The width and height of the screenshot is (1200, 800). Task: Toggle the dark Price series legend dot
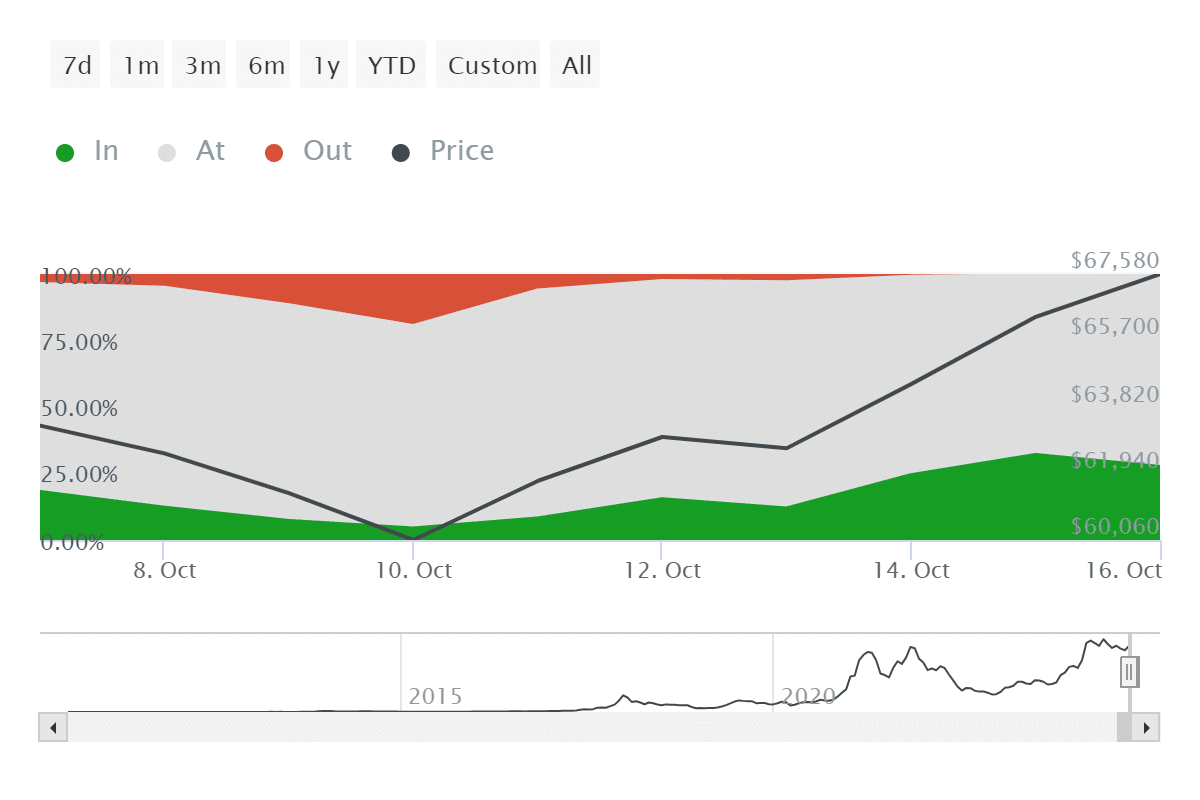coord(400,153)
